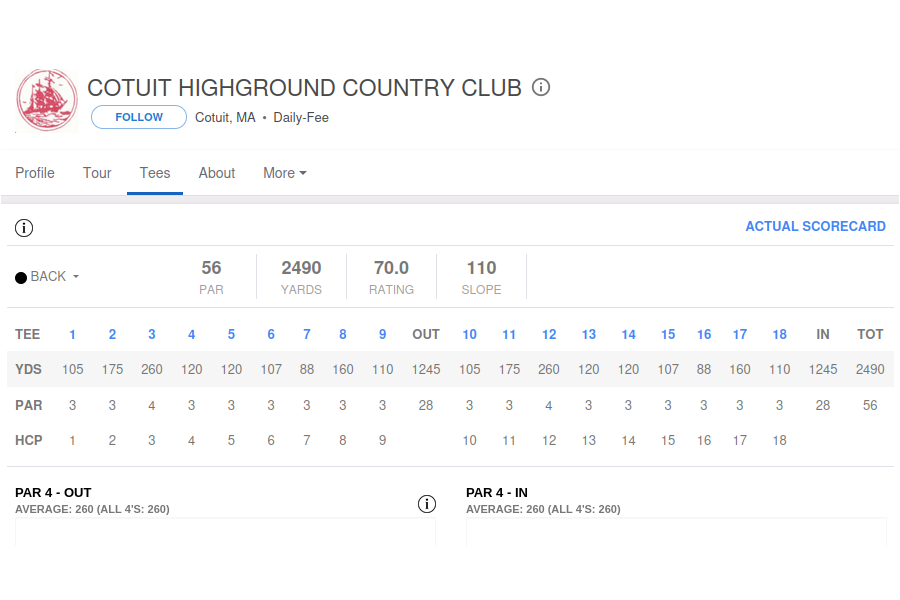Open hole 2 link

click(x=112, y=335)
